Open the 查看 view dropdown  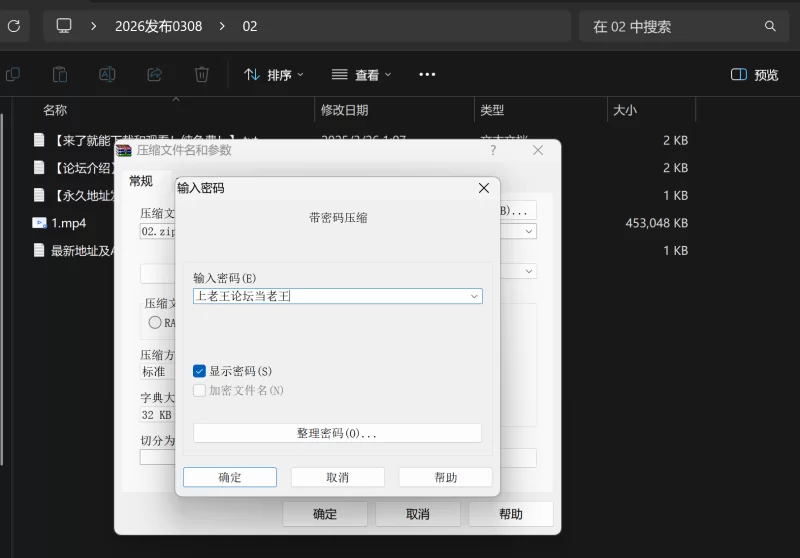tap(361, 74)
